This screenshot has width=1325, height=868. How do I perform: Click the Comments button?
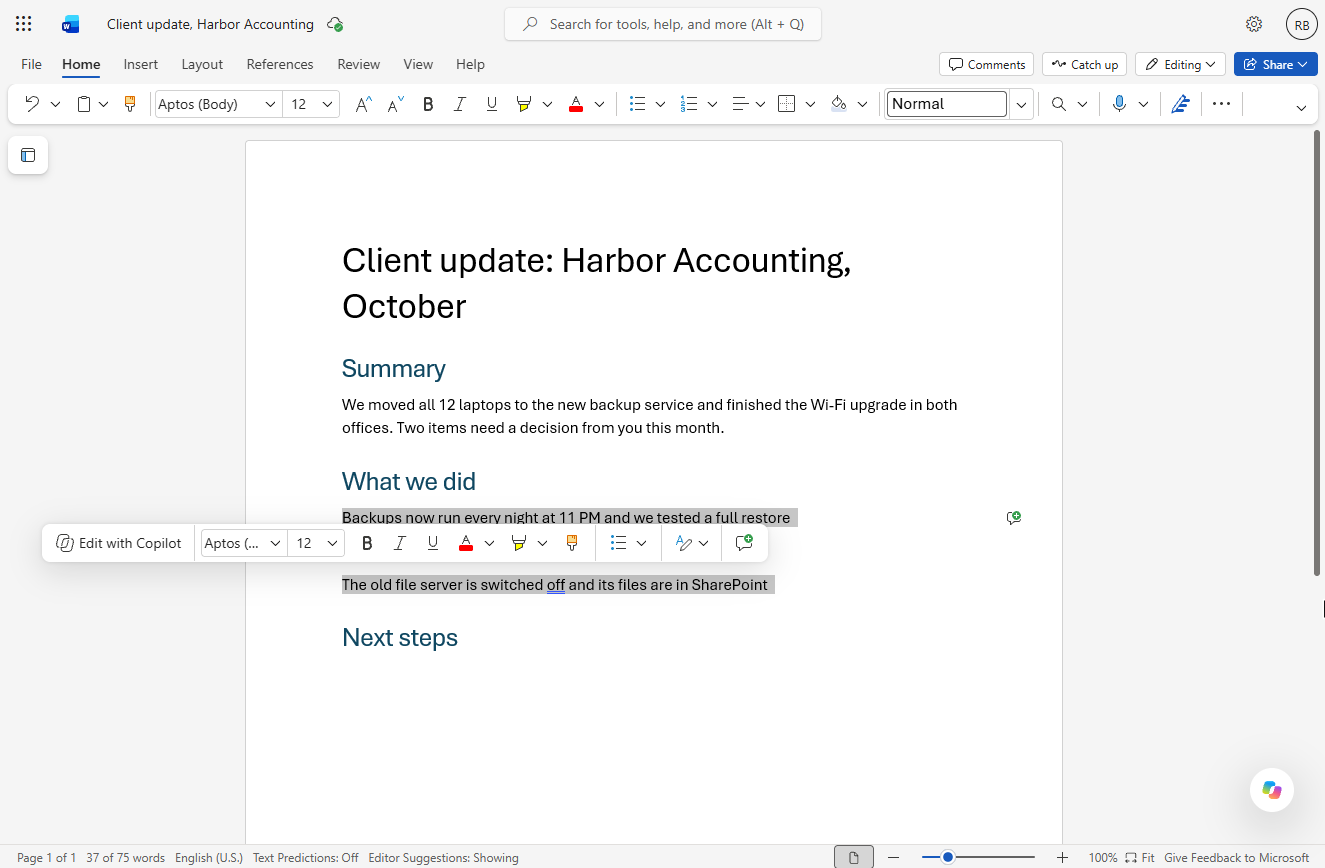tap(987, 64)
